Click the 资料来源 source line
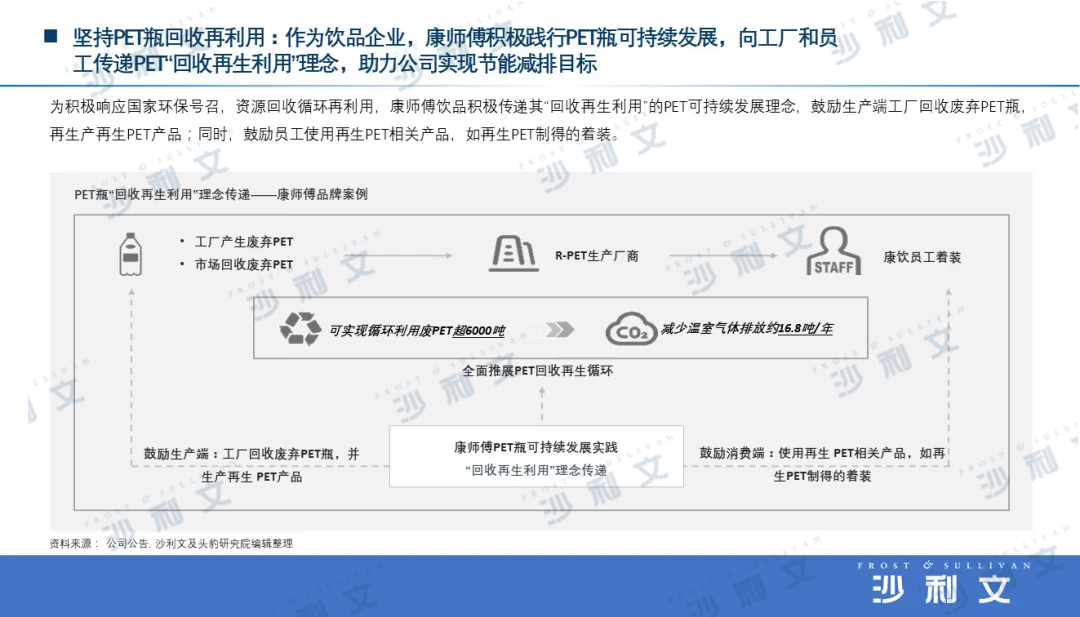Viewport: 1080px width, 617px height. (x=171, y=543)
